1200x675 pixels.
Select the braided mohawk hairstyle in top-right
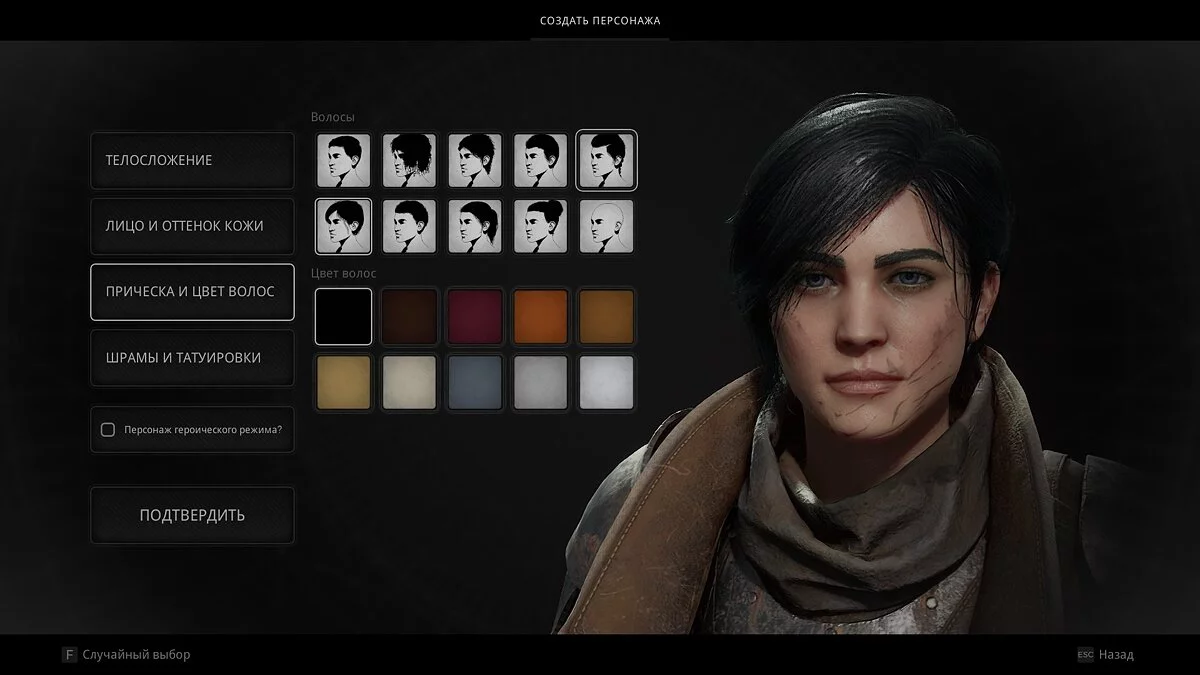tap(607, 160)
